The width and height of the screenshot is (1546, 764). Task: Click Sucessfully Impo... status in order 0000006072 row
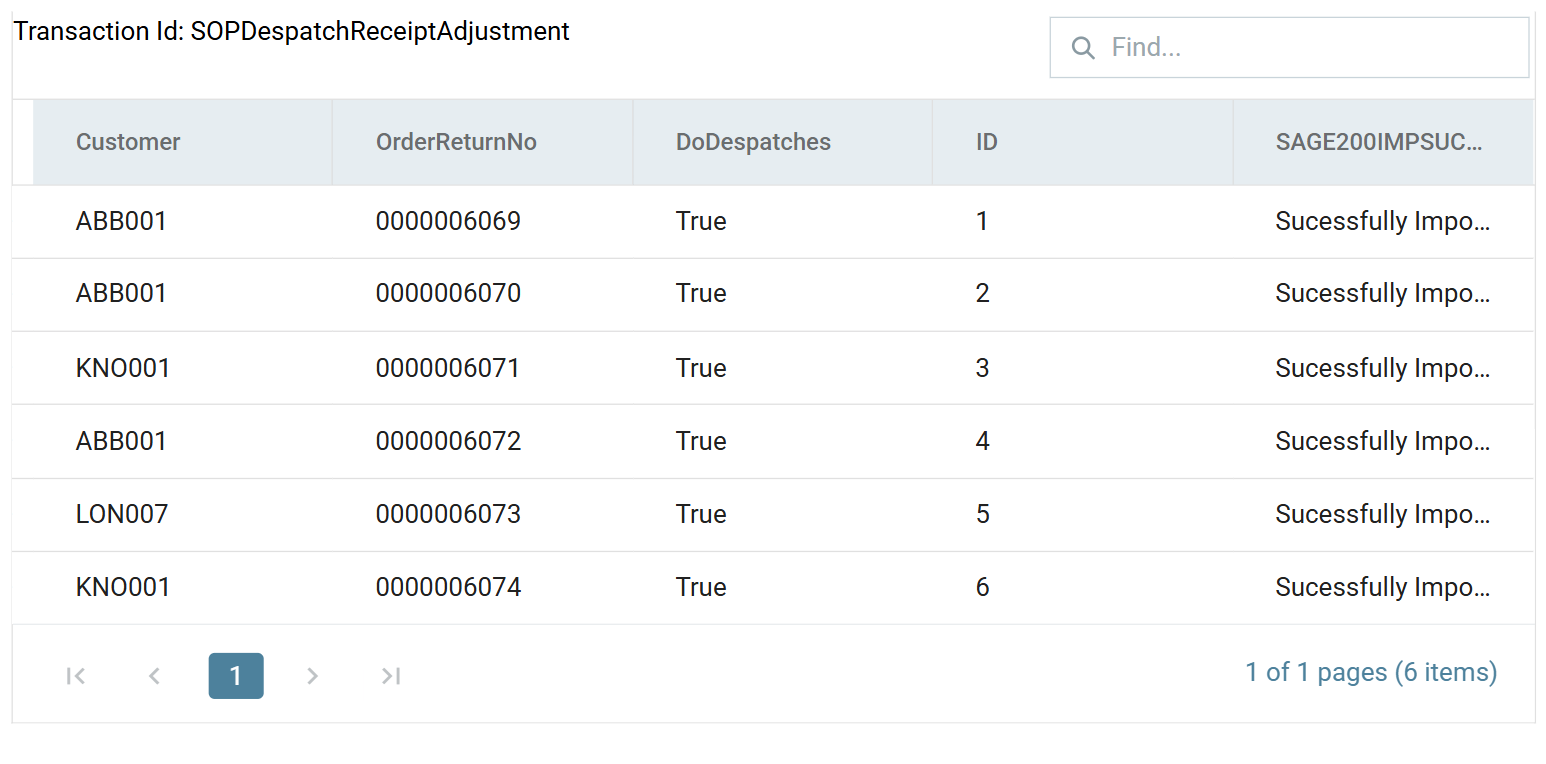1383,441
